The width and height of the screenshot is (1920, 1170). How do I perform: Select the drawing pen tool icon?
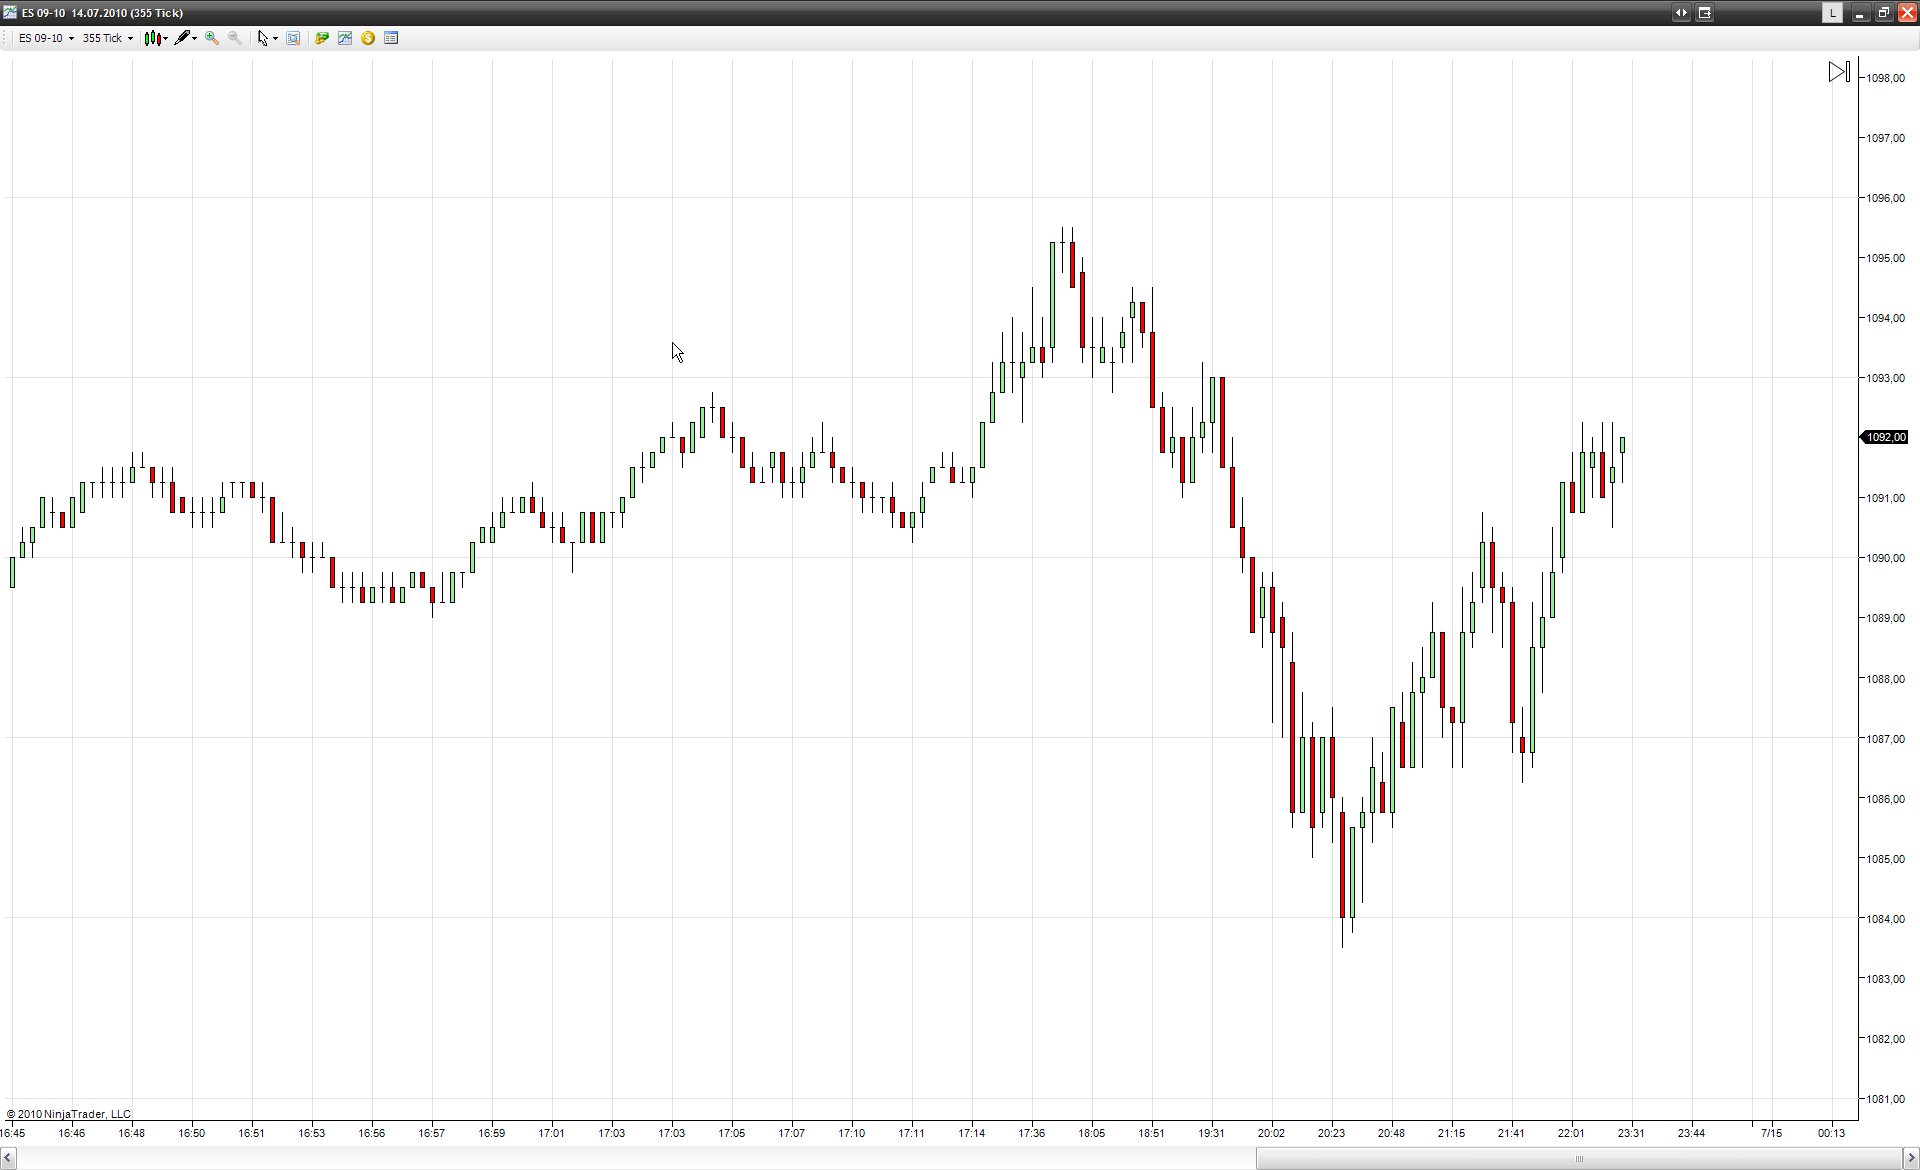[x=181, y=38]
